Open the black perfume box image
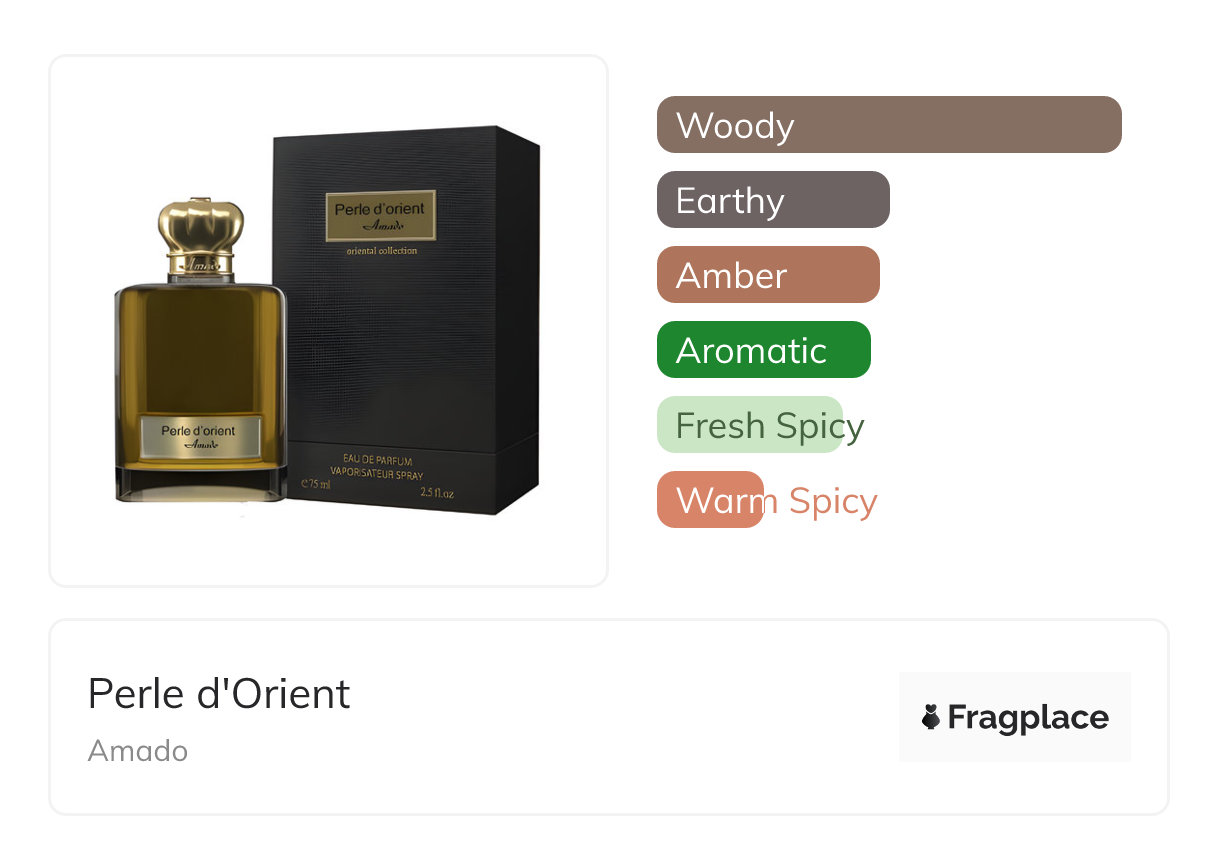This screenshot has width=1218, height=864. click(x=406, y=320)
